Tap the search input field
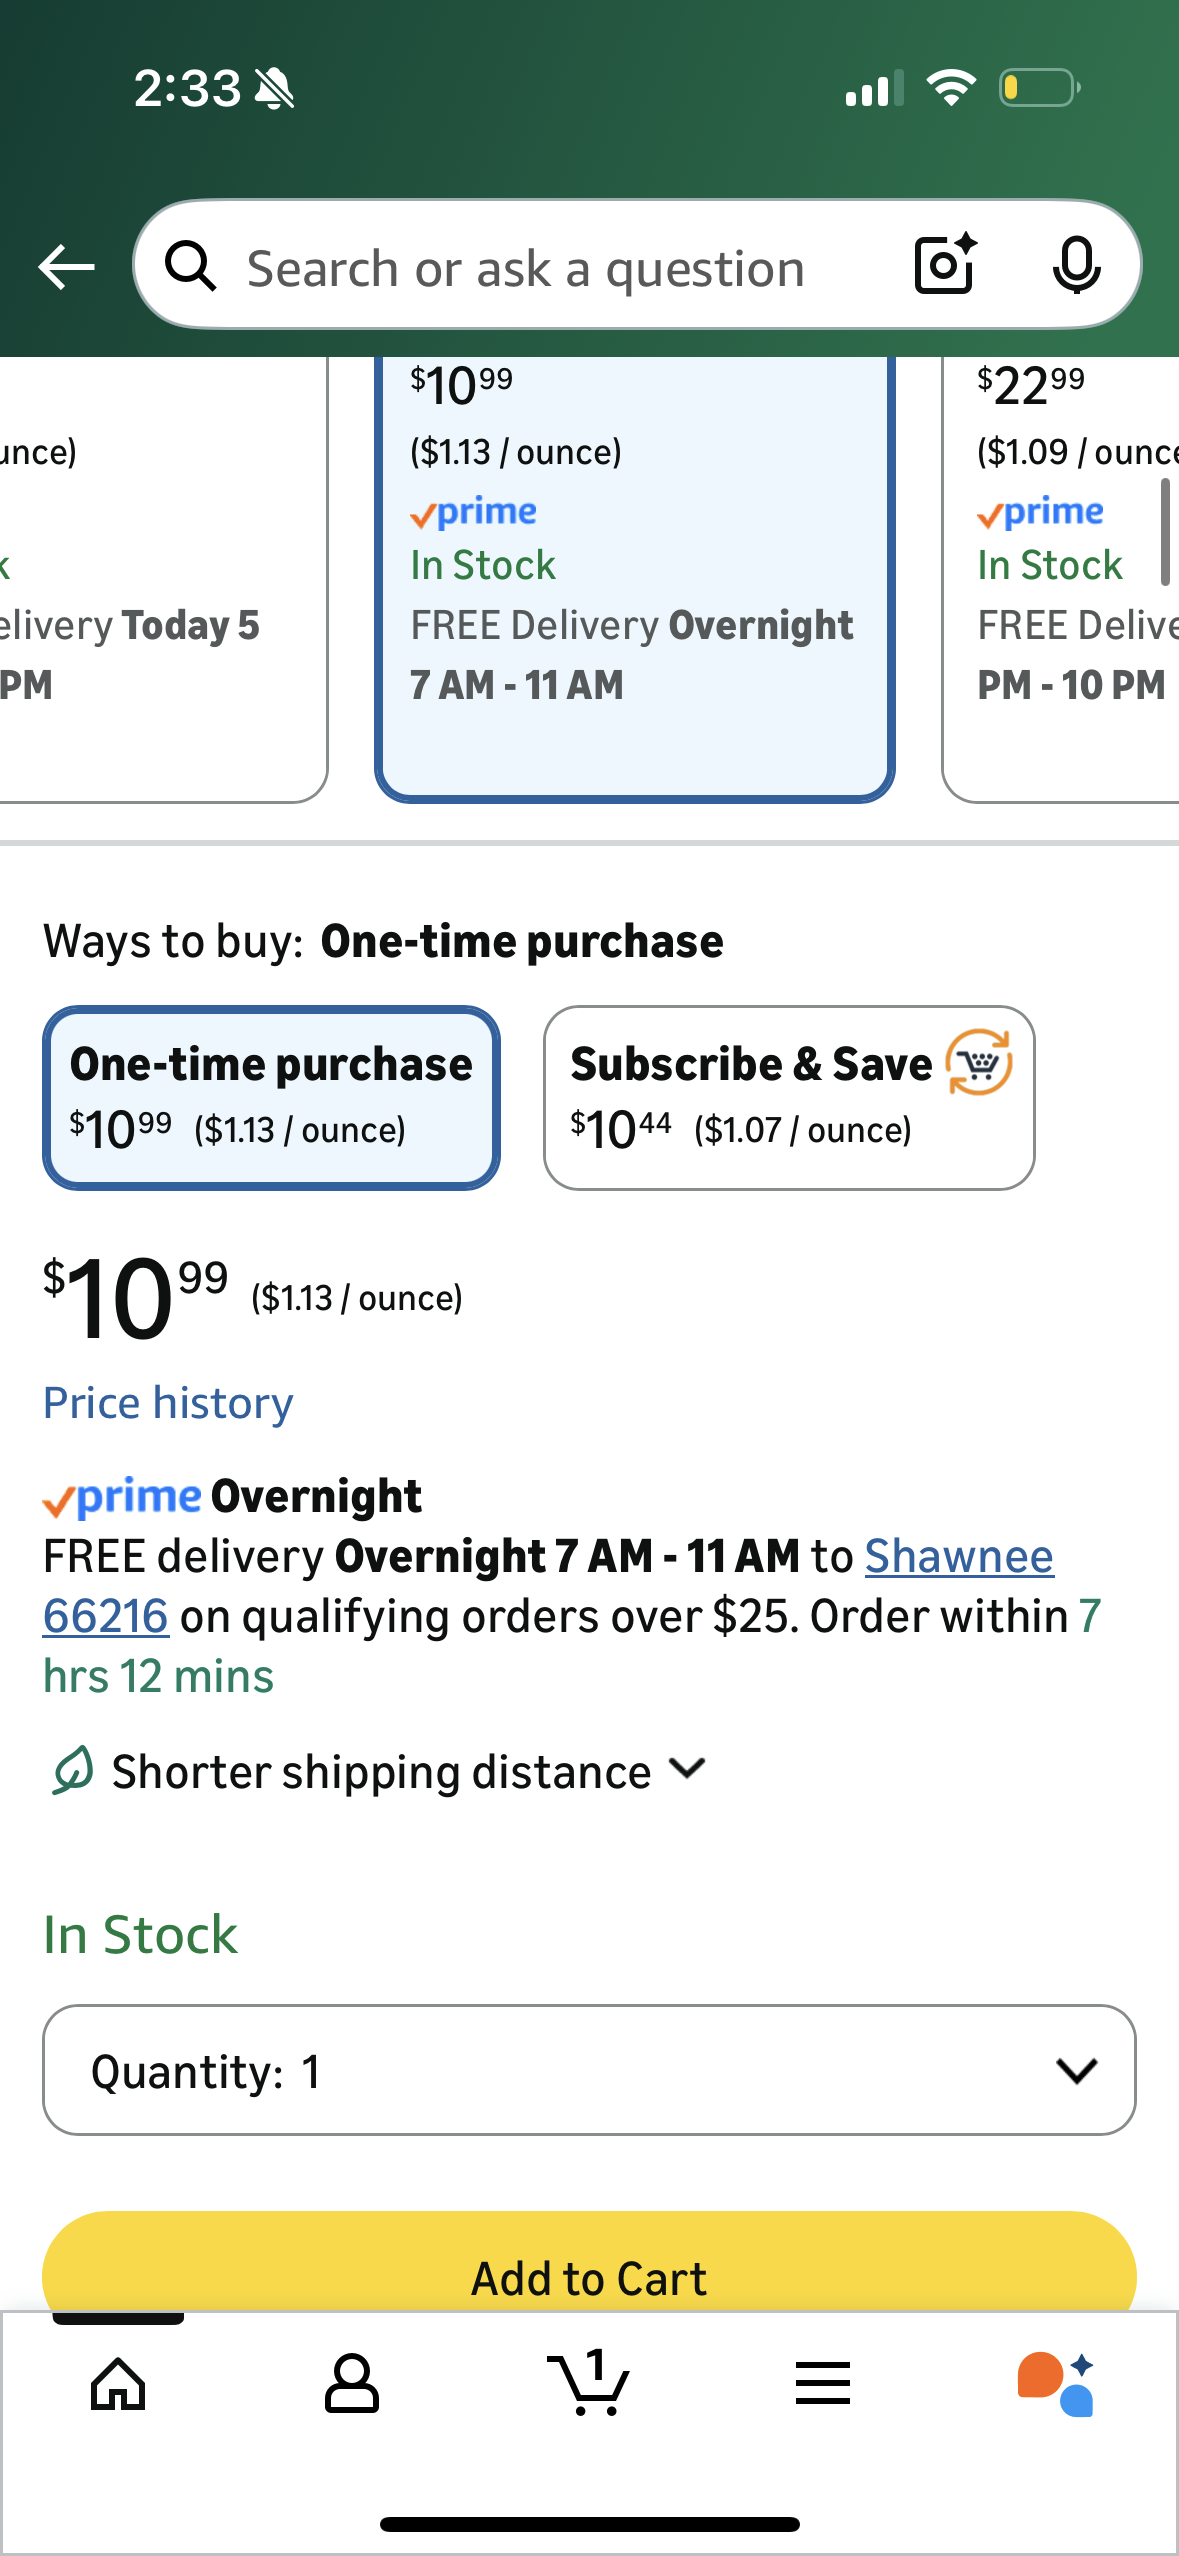Screen dimensions: 1179x2556 pyautogui.click(x=560, y=268)
